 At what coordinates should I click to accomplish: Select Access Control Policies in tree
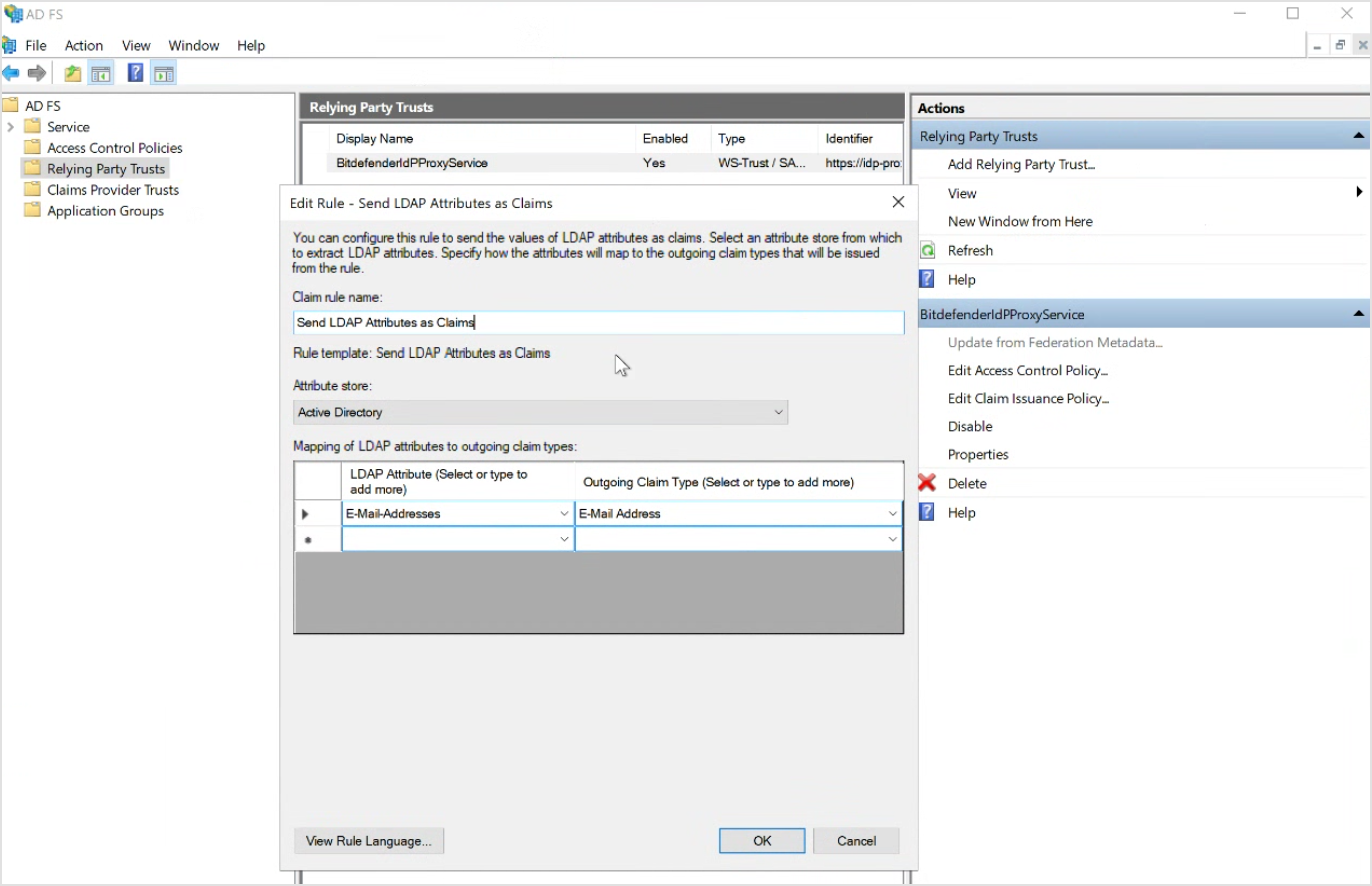click(x=115, y=148)
